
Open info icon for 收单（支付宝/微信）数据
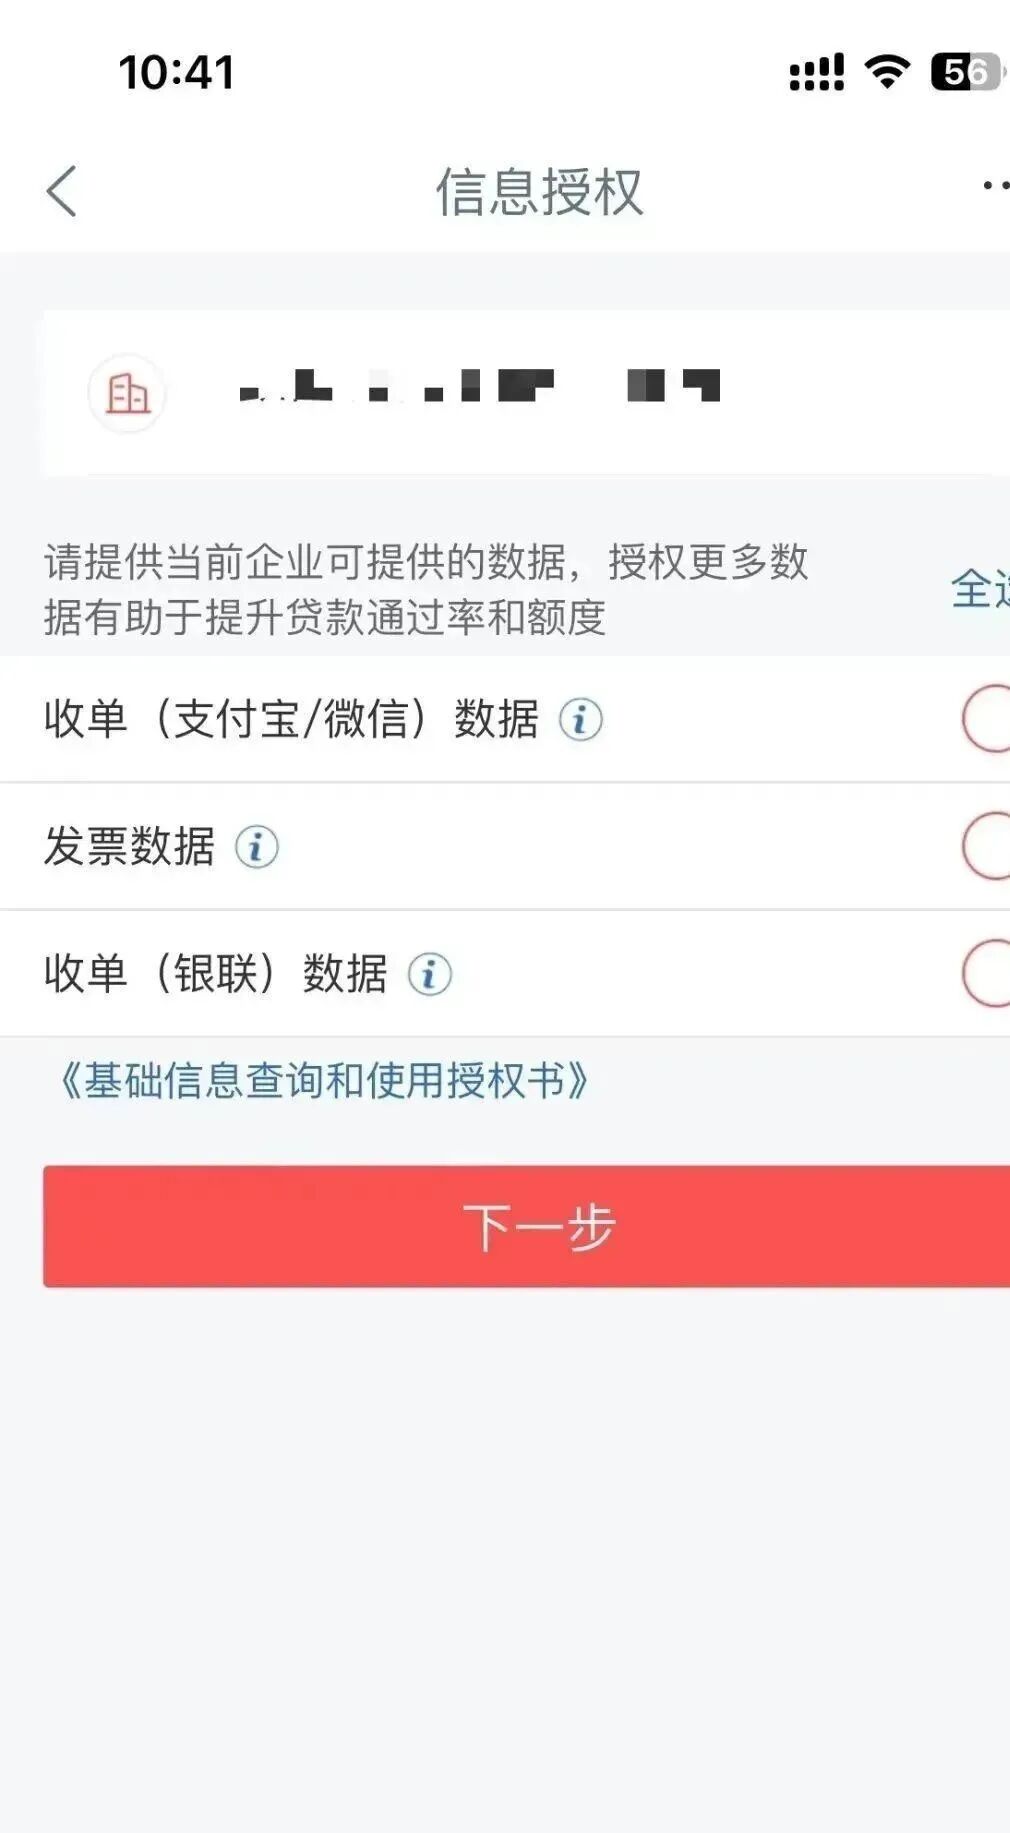(x=580, y=719)
